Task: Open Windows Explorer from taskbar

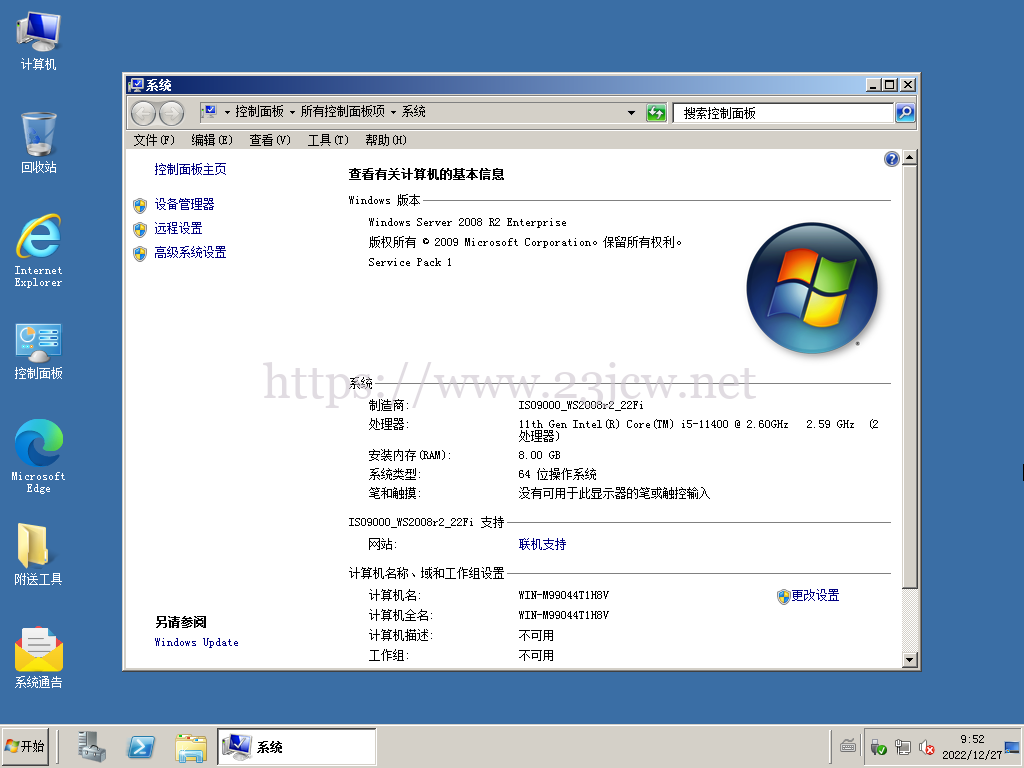Action: pyautogui.click(x=191, y=747)
